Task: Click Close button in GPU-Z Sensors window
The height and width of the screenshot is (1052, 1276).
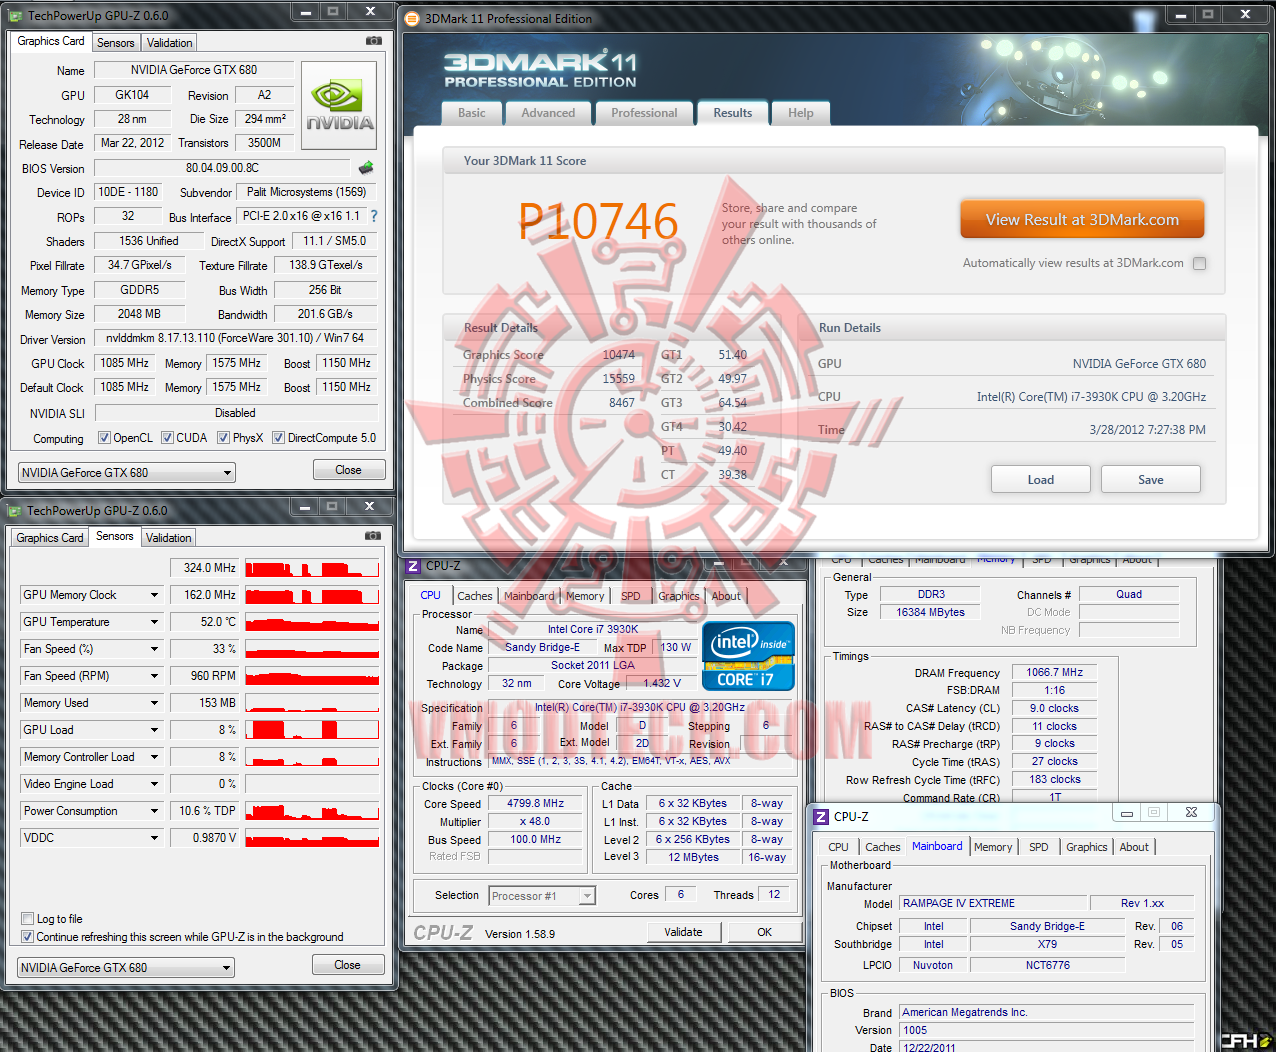Action: [x=348, y=965]
